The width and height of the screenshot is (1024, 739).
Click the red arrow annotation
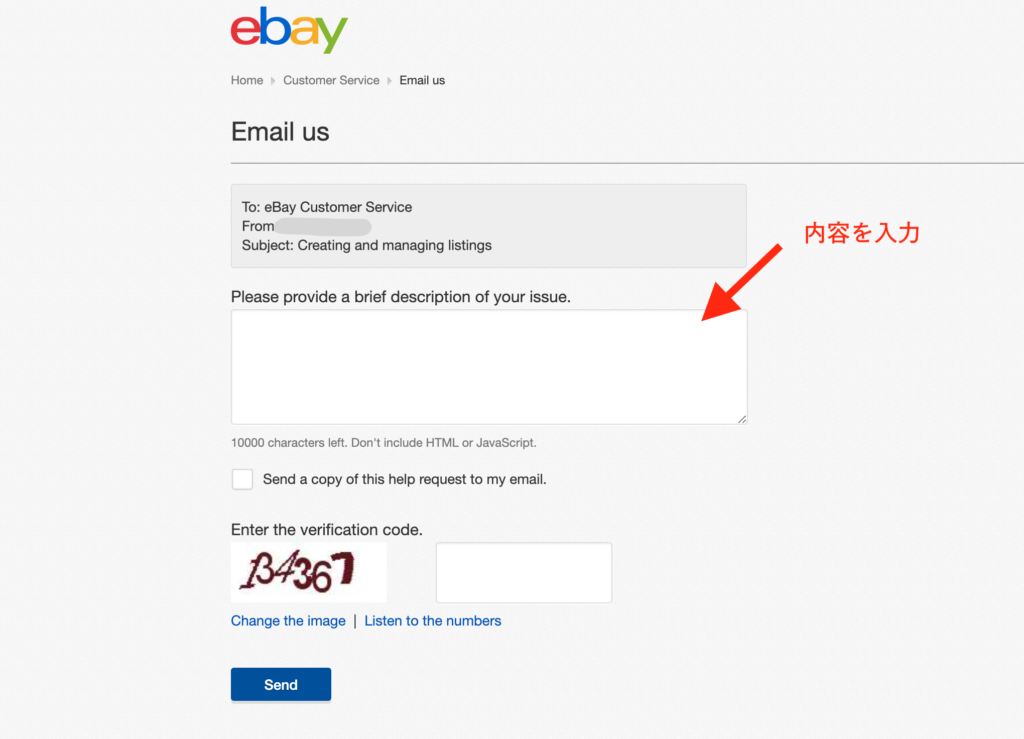pos(742,282)
